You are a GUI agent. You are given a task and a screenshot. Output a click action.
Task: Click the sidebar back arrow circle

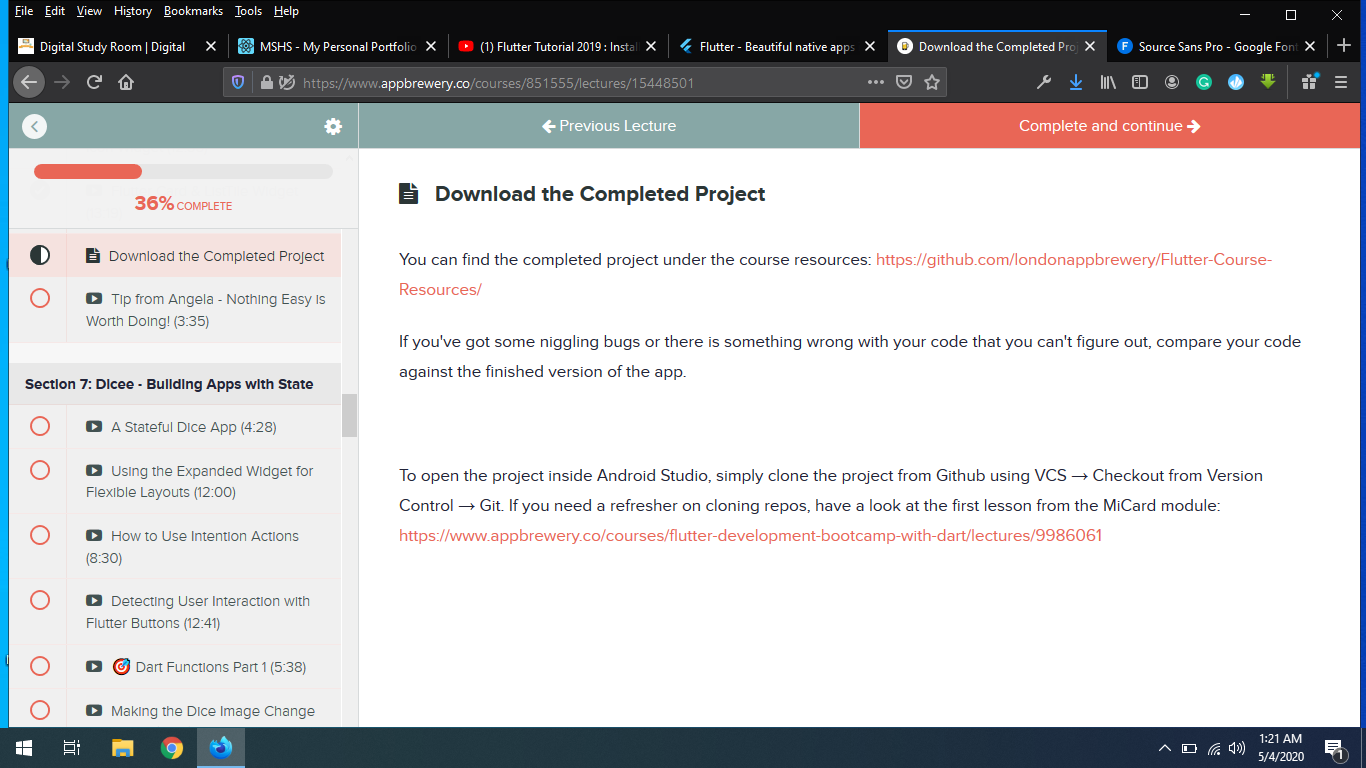[35, 126]
